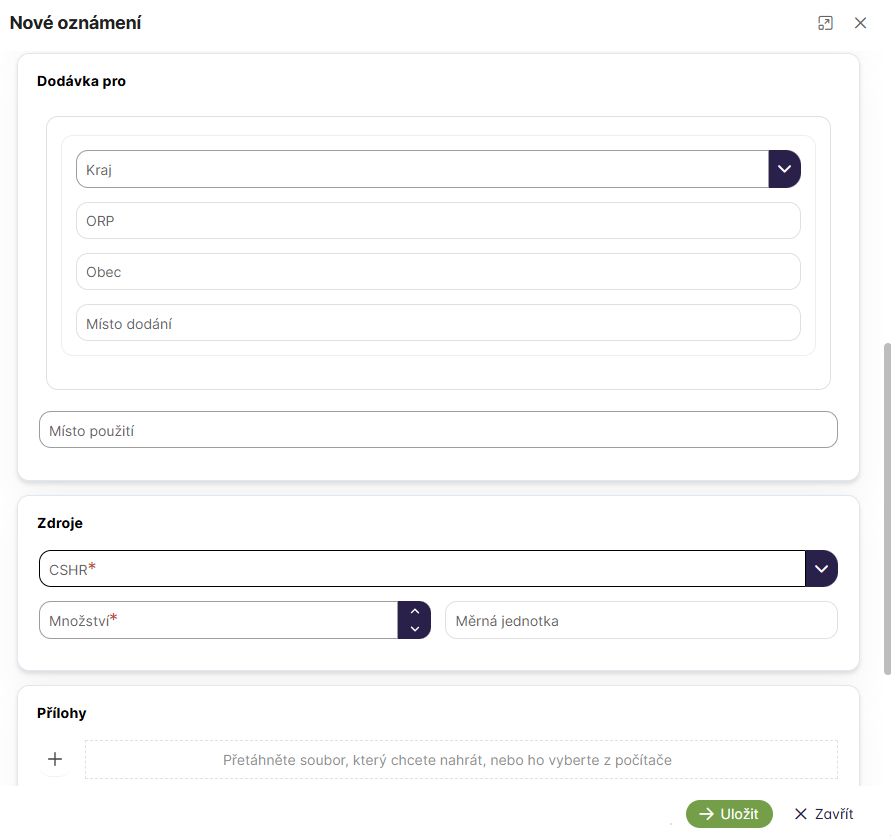Decrease Množství with down stepper arrow
This screenshot has height=836, width=891.
(414, 628)
